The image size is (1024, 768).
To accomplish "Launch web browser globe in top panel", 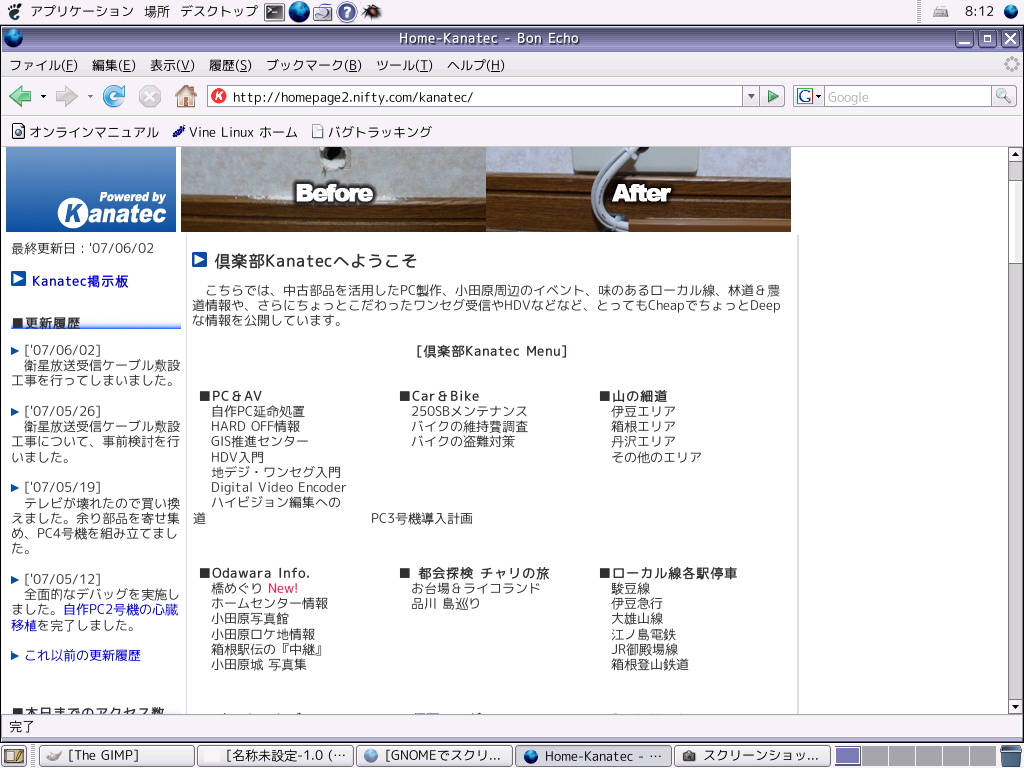I will tap(298, 12).
